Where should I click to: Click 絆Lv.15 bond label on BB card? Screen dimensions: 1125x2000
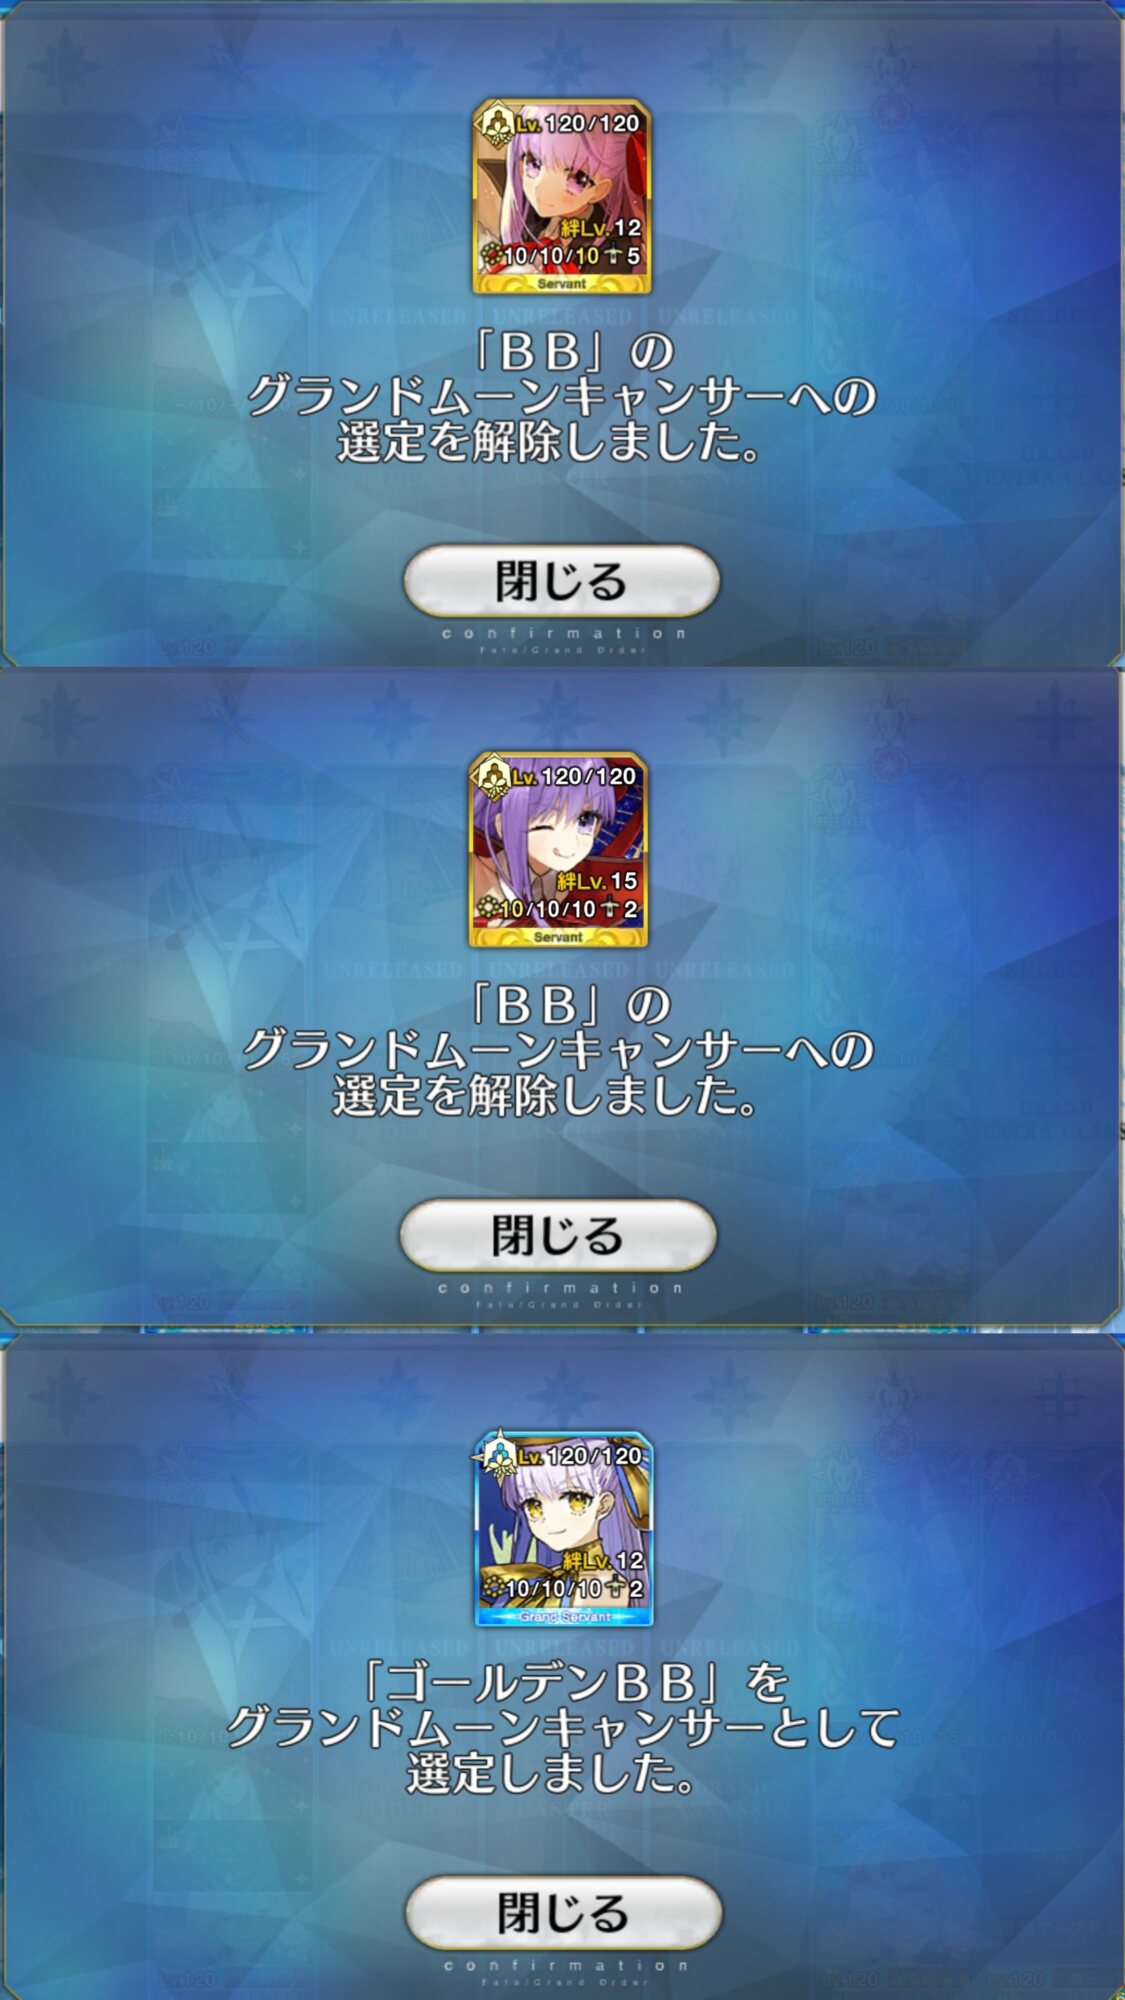click(597, 881)
